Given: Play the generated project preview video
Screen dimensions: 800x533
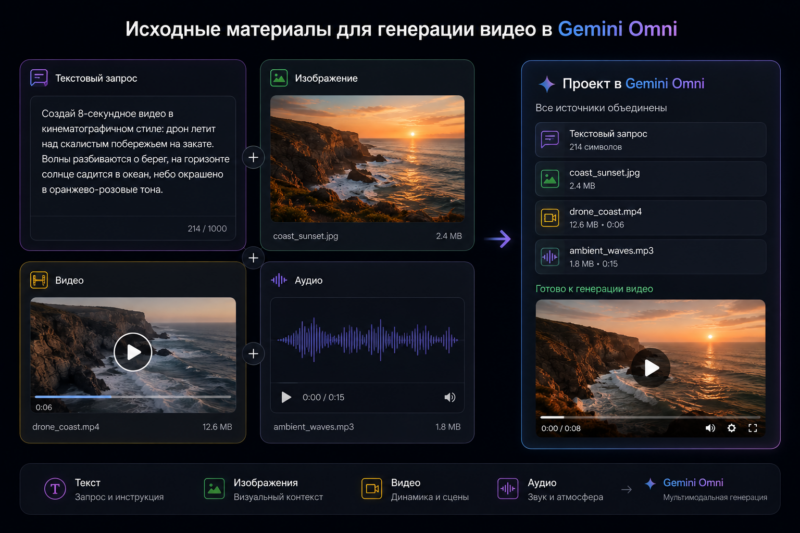Looking at the screenshot, I should pyautogui.click(x=651, y=368).
